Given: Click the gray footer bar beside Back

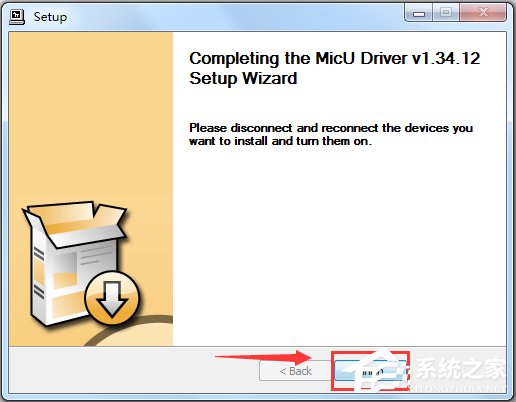Looking at the screenshot, I should point(133,370).
